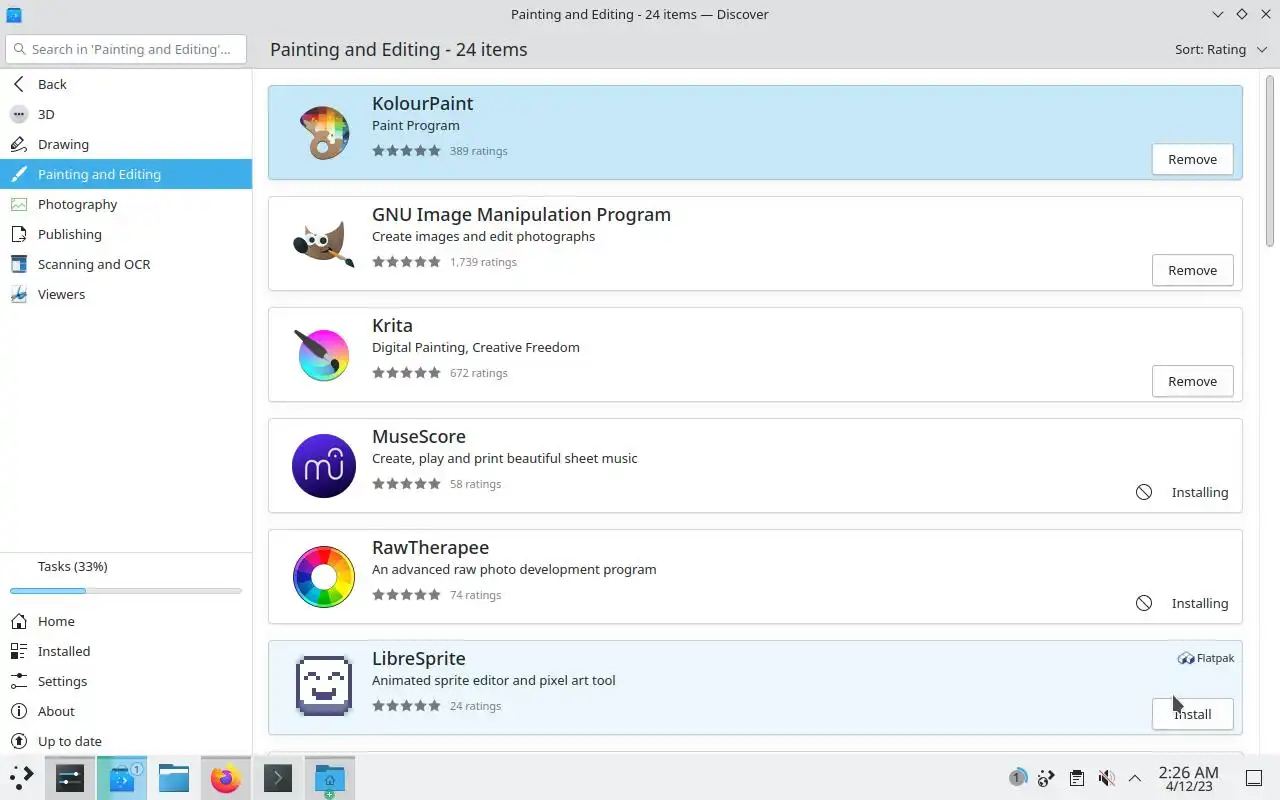The height and width of the screenshot is (800, 1280).
Task: Open the About page
Action: pos(126,711)
